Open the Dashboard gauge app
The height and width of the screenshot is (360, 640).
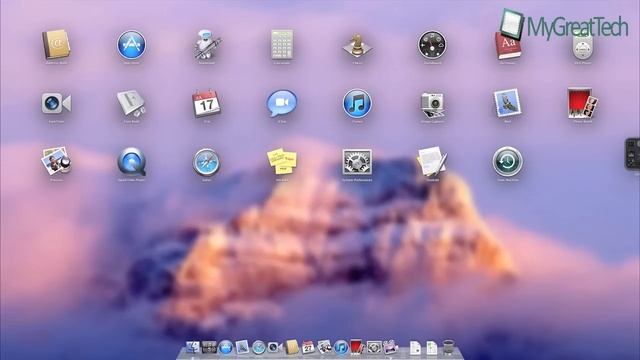pyautogui.click(x=432, y=44)
